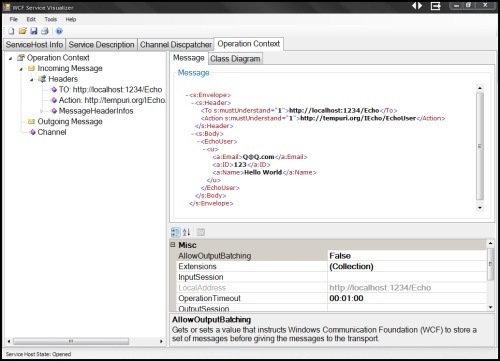Click the message pane vertical scrollbar thumb
Image resolution: width=500 pixels, height=361 pixels.
click(480, 146)
